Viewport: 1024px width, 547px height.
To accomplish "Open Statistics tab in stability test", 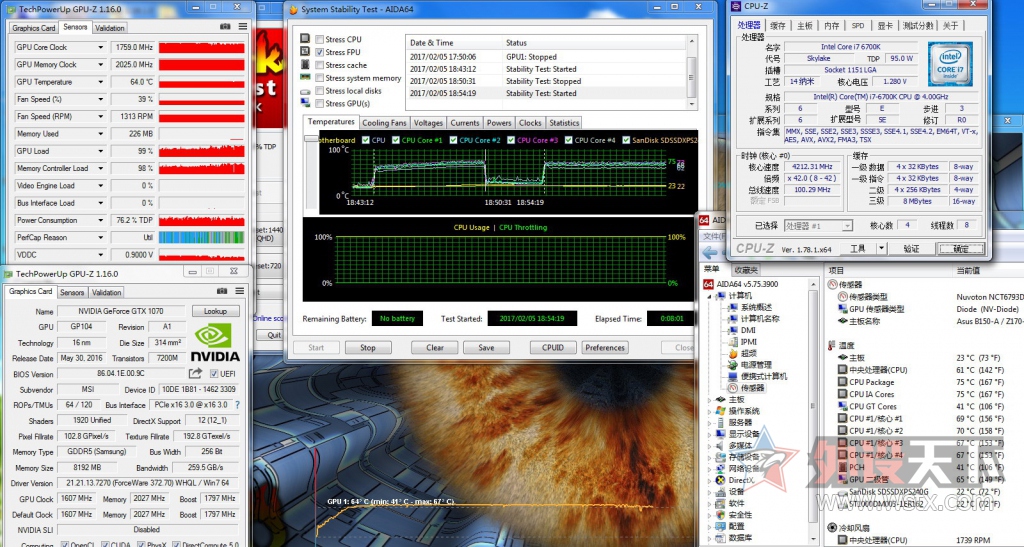I will click(564, 123).
